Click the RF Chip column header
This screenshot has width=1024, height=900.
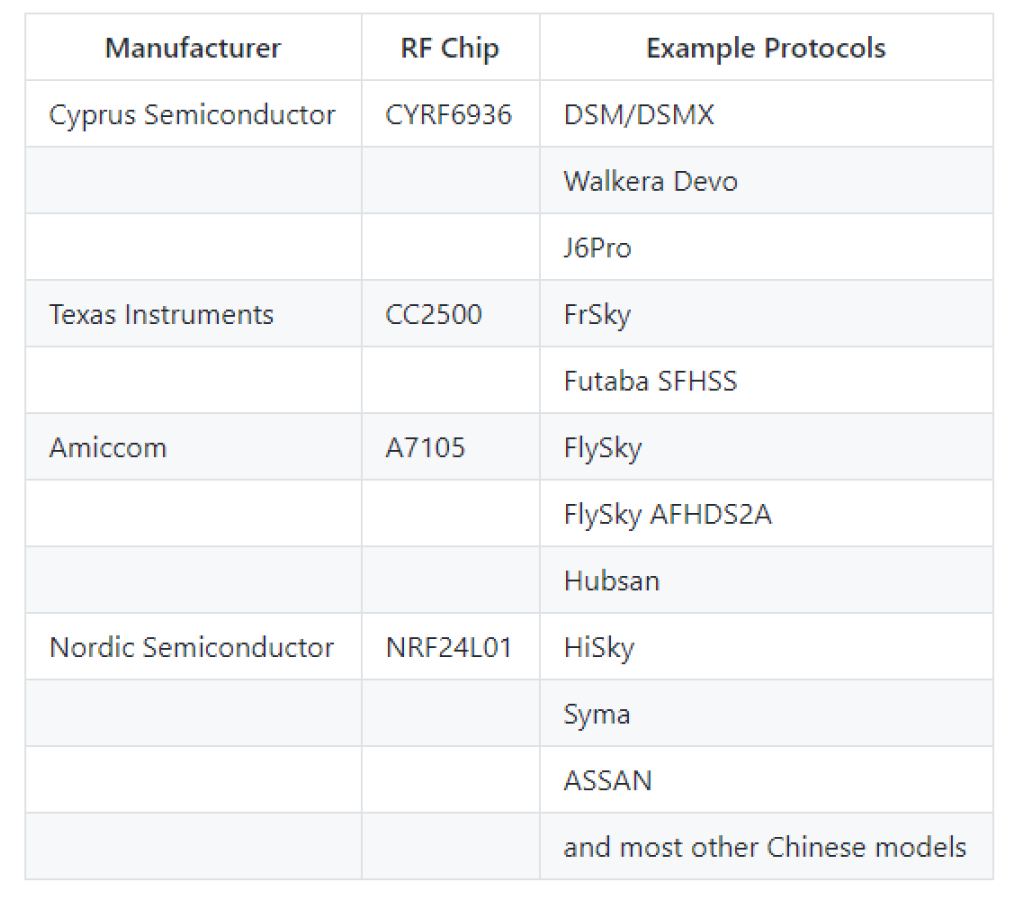(450, 48)
